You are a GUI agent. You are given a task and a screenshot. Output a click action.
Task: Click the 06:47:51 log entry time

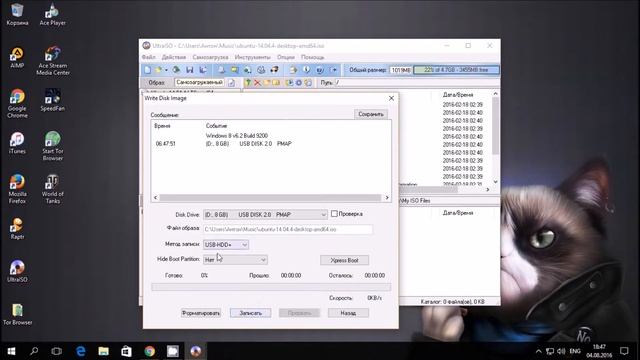(x=165, y=144)
